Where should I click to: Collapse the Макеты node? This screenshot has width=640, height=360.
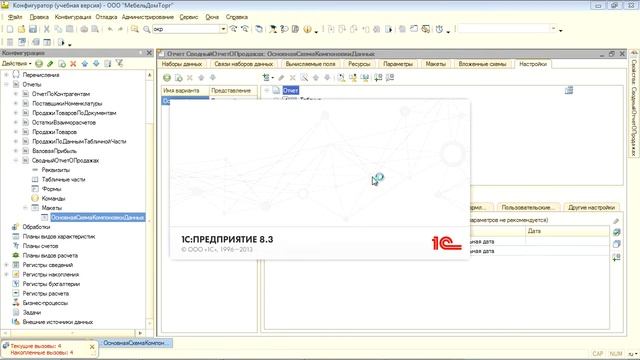tap(25, 208)
